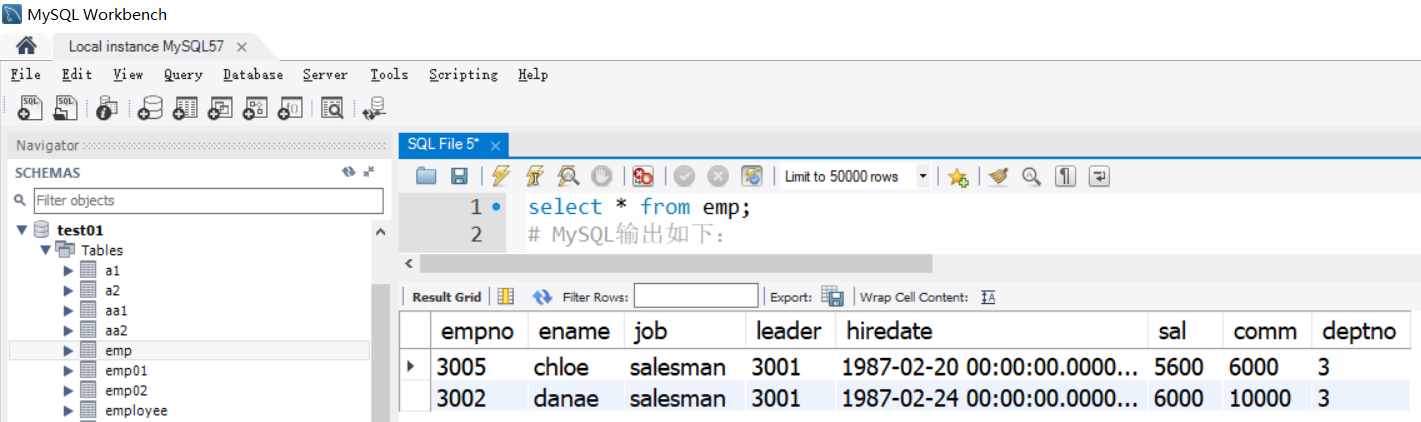The image size is (1421, 422).
Task: Switch to Local instance MySQL57 tab
Action: (146, 46)
